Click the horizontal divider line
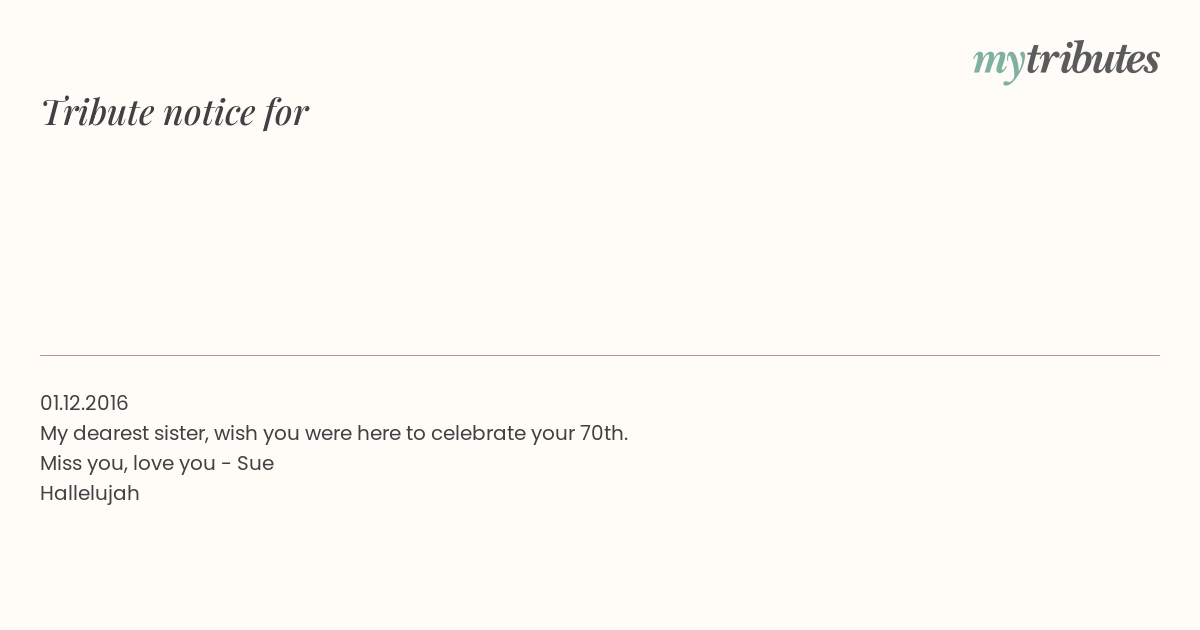 click(x=600, y=355)
